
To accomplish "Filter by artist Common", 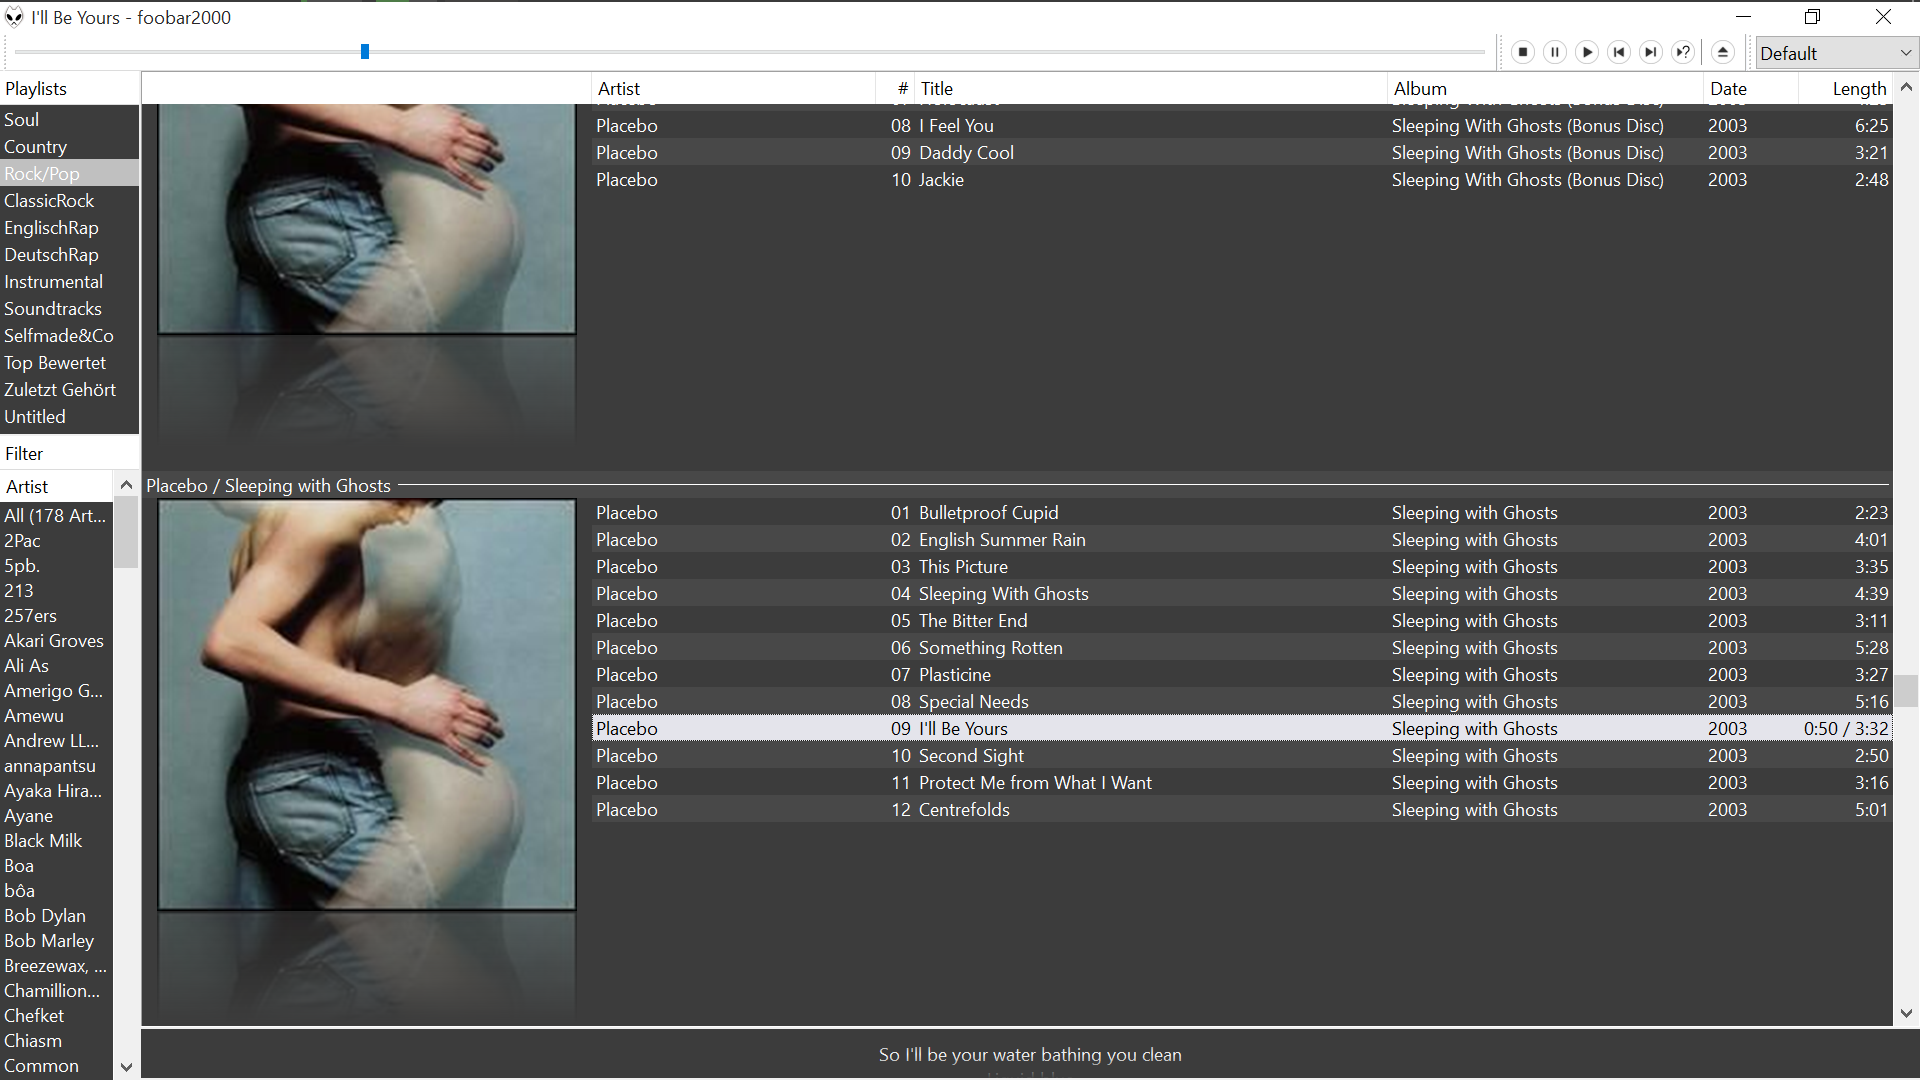I will coord(56,1066).
